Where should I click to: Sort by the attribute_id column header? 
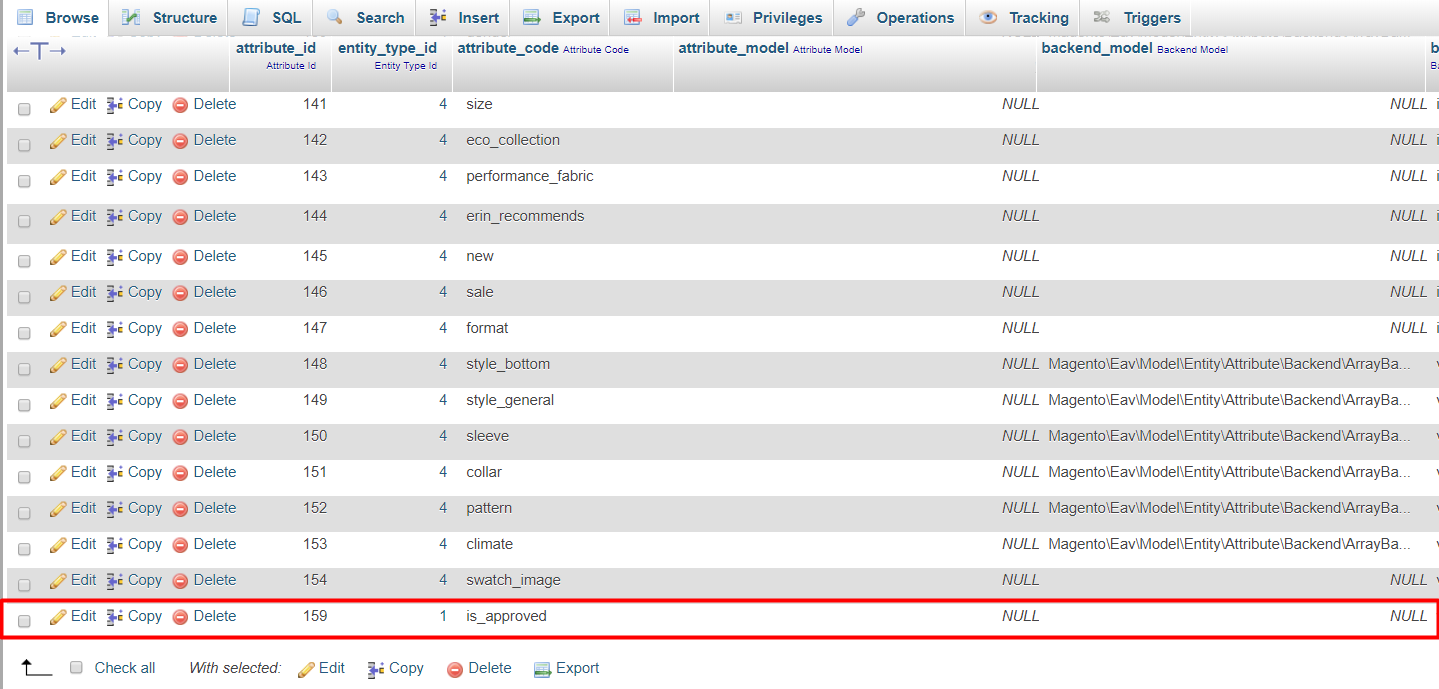coord(276,48)
